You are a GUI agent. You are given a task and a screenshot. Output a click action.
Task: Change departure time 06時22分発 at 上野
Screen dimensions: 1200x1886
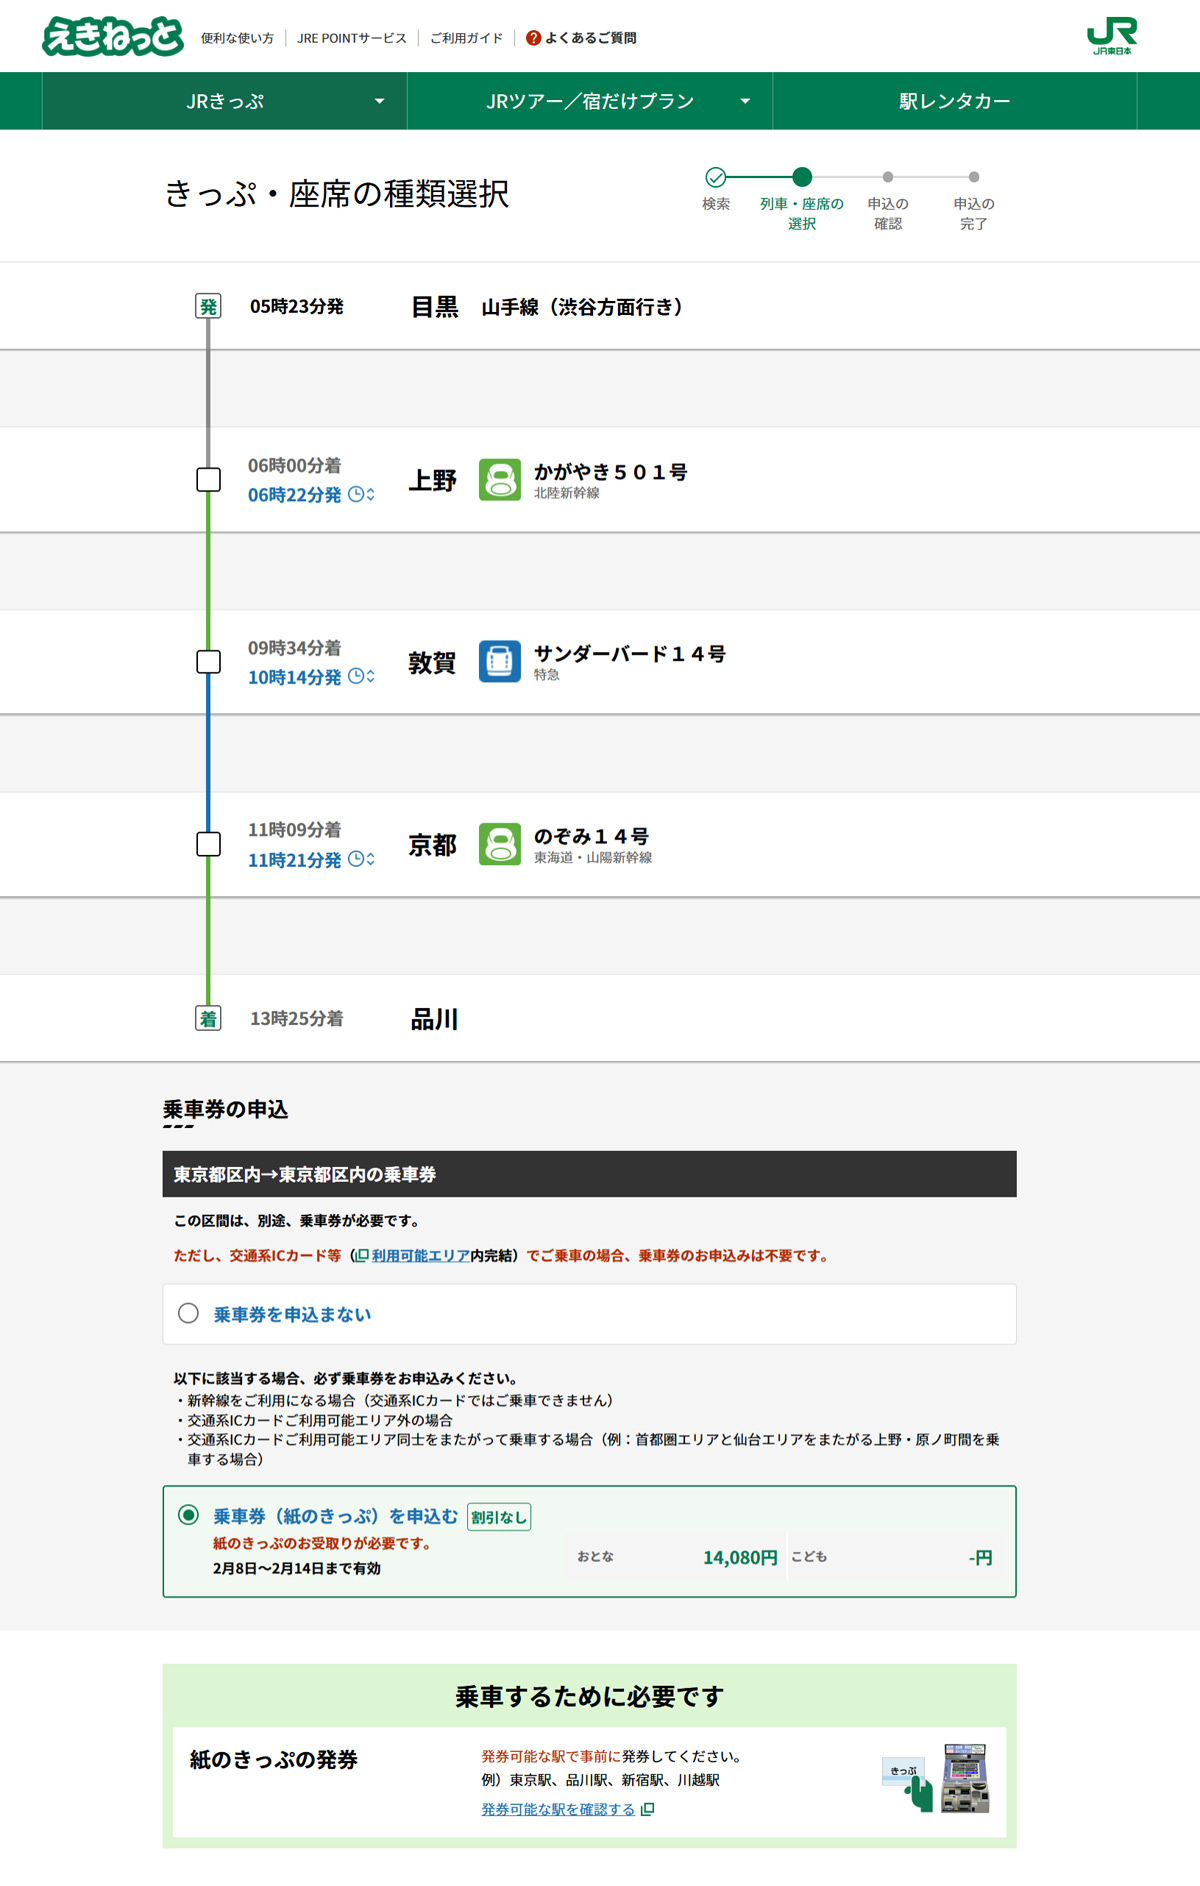(x=295, y=495)
